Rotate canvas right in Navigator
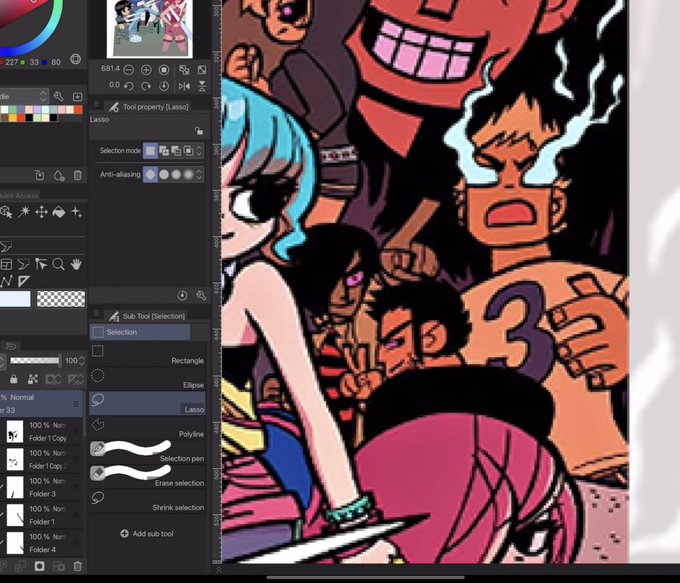The width and height of the screenshot is (680, 583). [146, 86]
